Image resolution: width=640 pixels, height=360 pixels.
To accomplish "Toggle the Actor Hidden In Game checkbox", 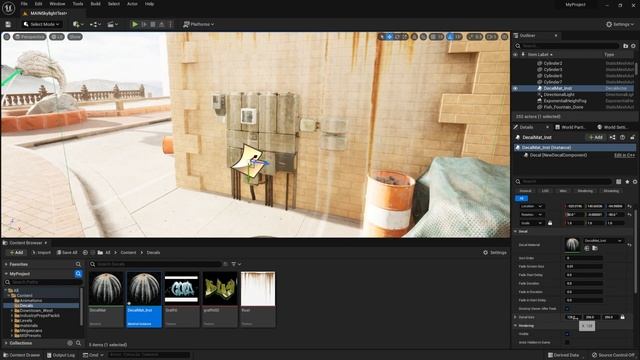I will tap(567, 342).
